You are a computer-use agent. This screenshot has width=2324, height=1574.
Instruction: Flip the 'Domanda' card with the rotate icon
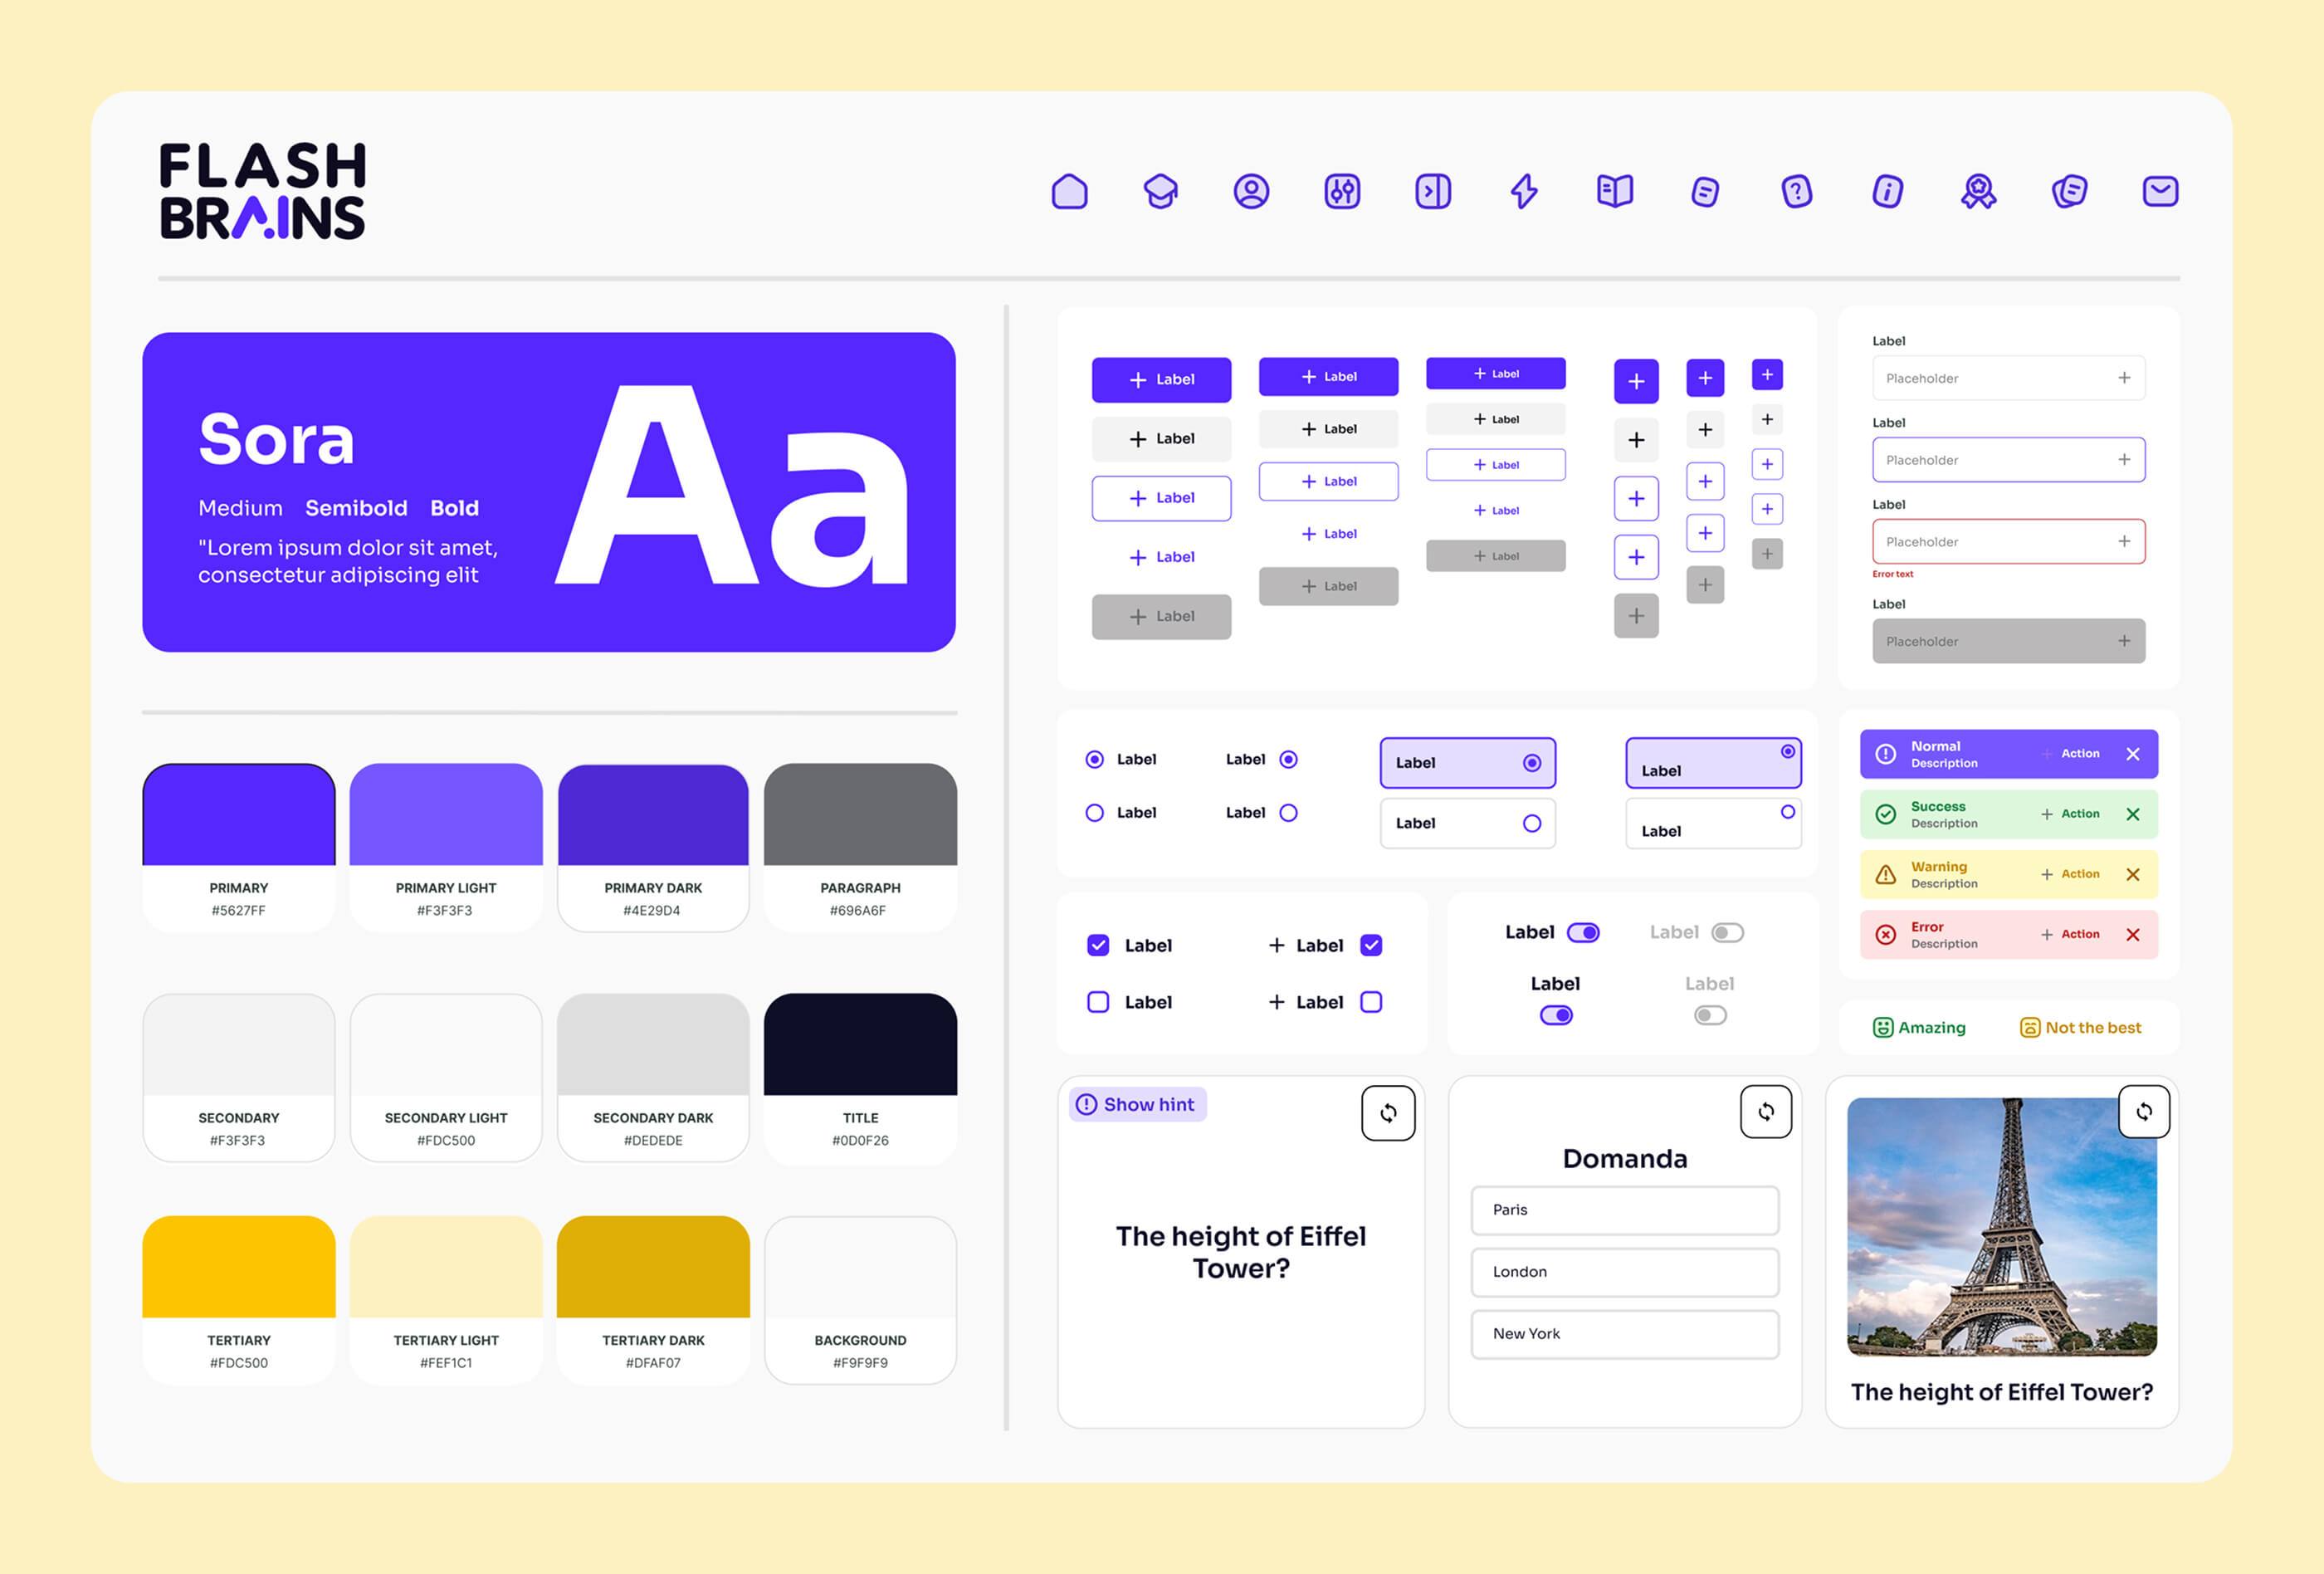pyautogui.click(x=1766, y=1111)
